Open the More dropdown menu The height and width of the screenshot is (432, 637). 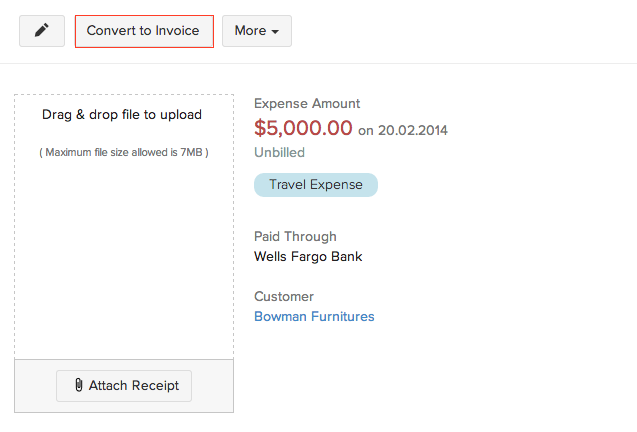[x=256, y=31]
